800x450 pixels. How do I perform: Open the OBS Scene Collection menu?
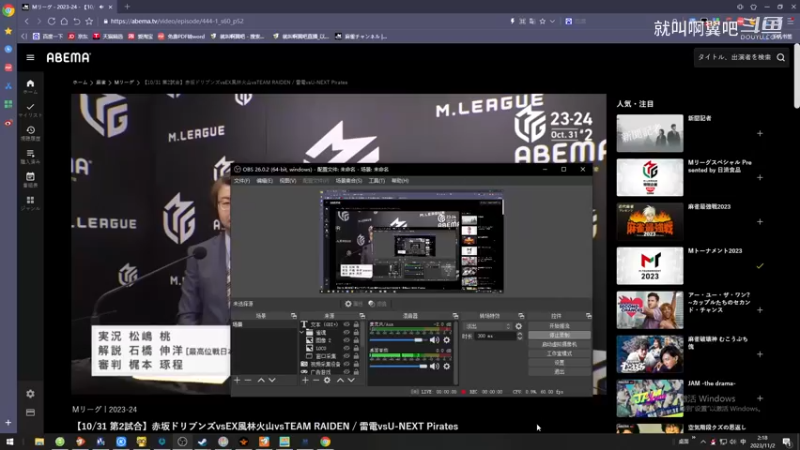point(349,181)
